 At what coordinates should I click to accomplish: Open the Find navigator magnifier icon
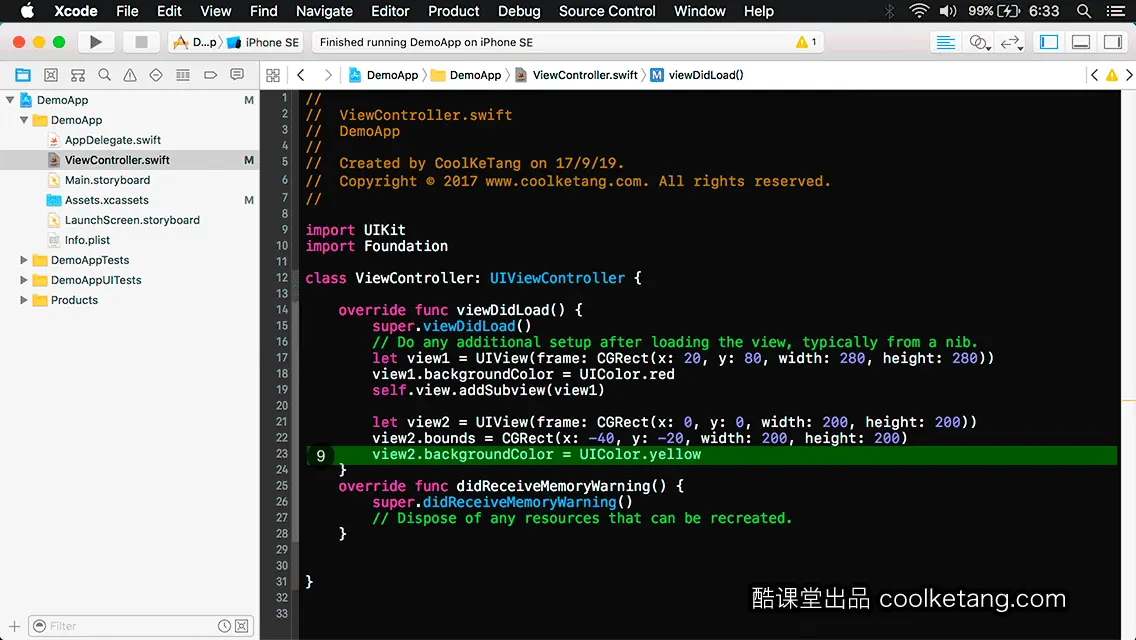pyautogui.click(x=104, y=75)
